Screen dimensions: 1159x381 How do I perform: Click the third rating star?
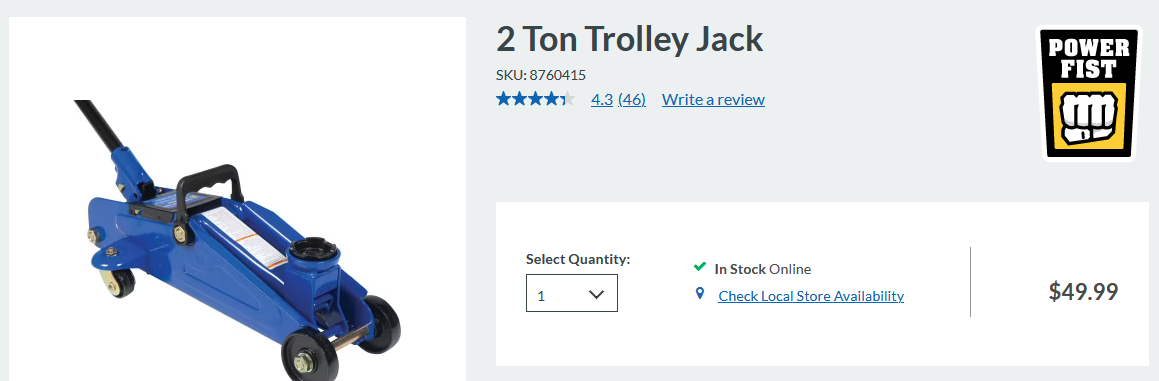pos(536,99)
